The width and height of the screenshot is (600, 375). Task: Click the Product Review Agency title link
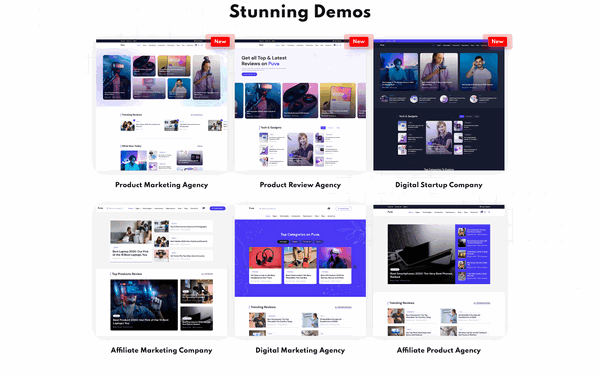tap(300, 185)
